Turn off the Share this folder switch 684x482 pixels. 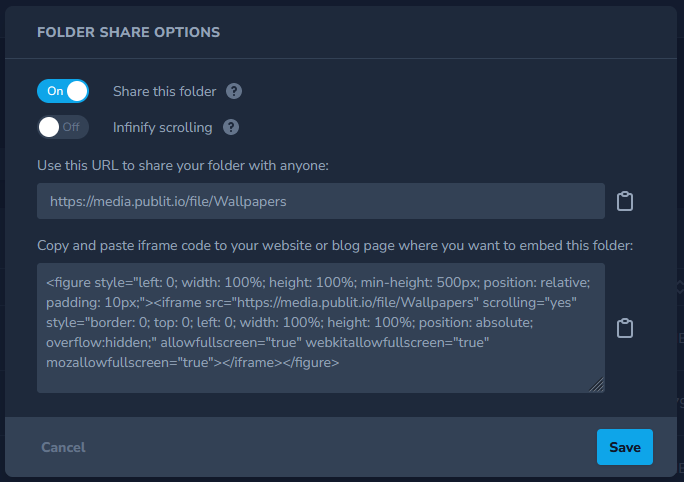click(63, 91)
